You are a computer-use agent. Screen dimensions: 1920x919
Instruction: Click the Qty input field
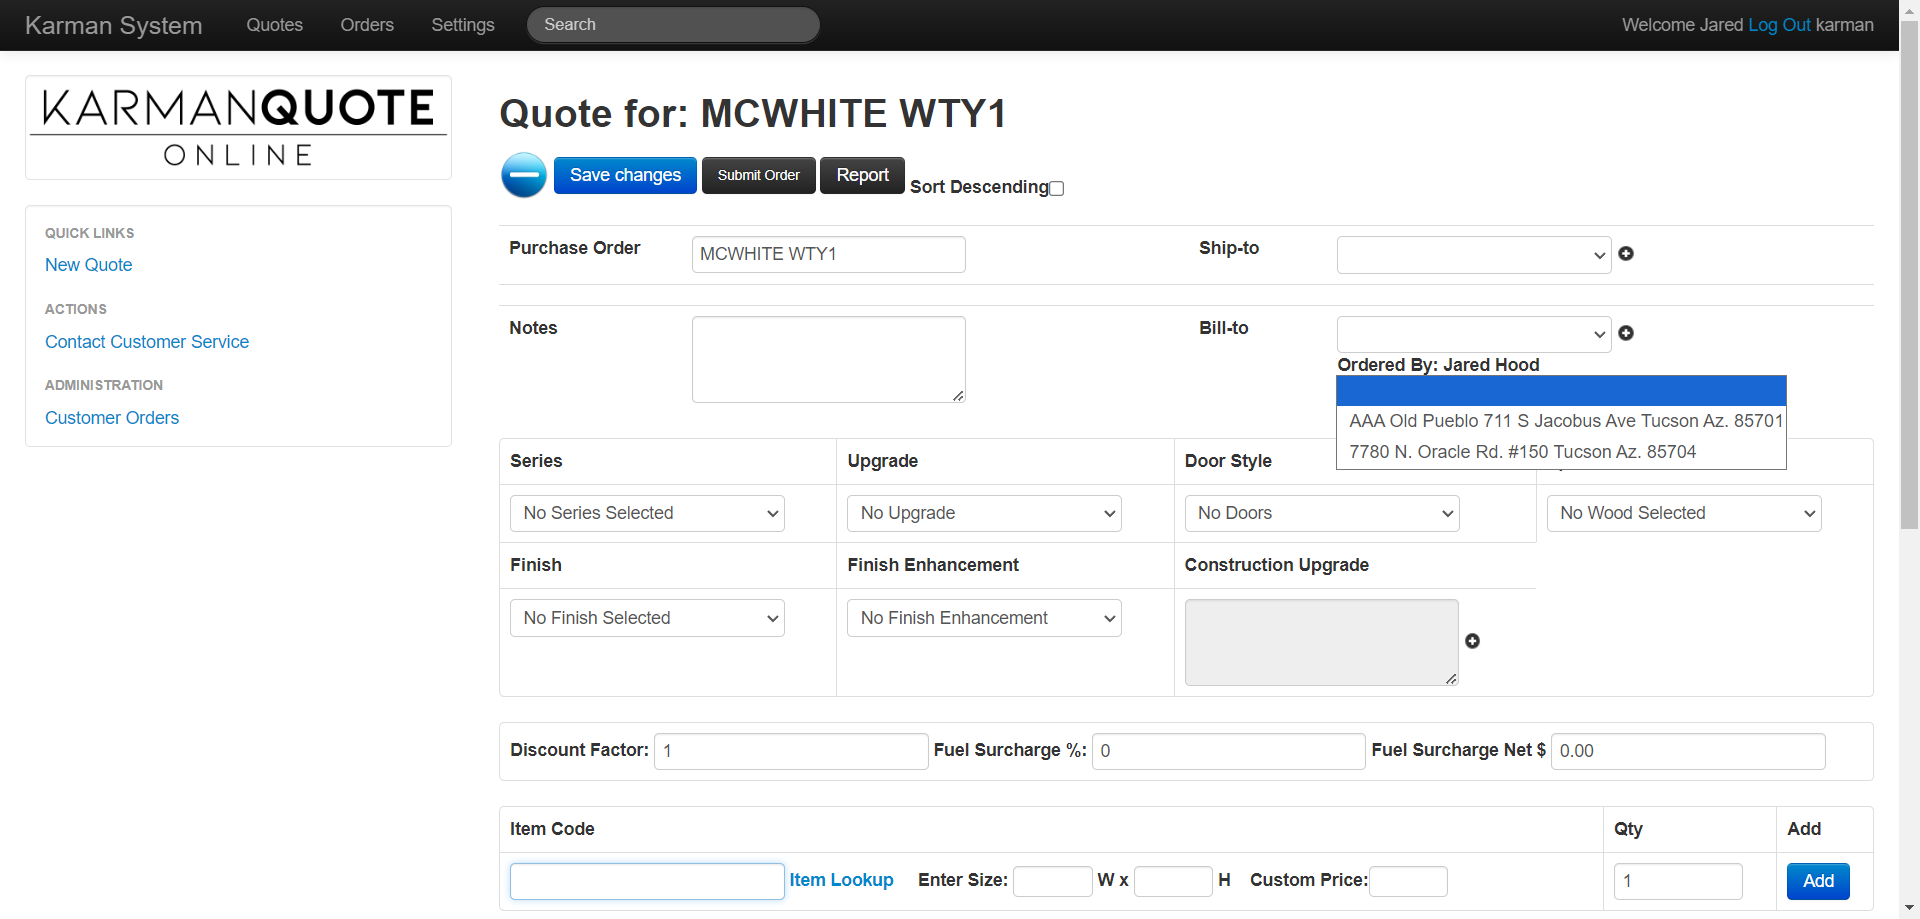coord(1678,881)
